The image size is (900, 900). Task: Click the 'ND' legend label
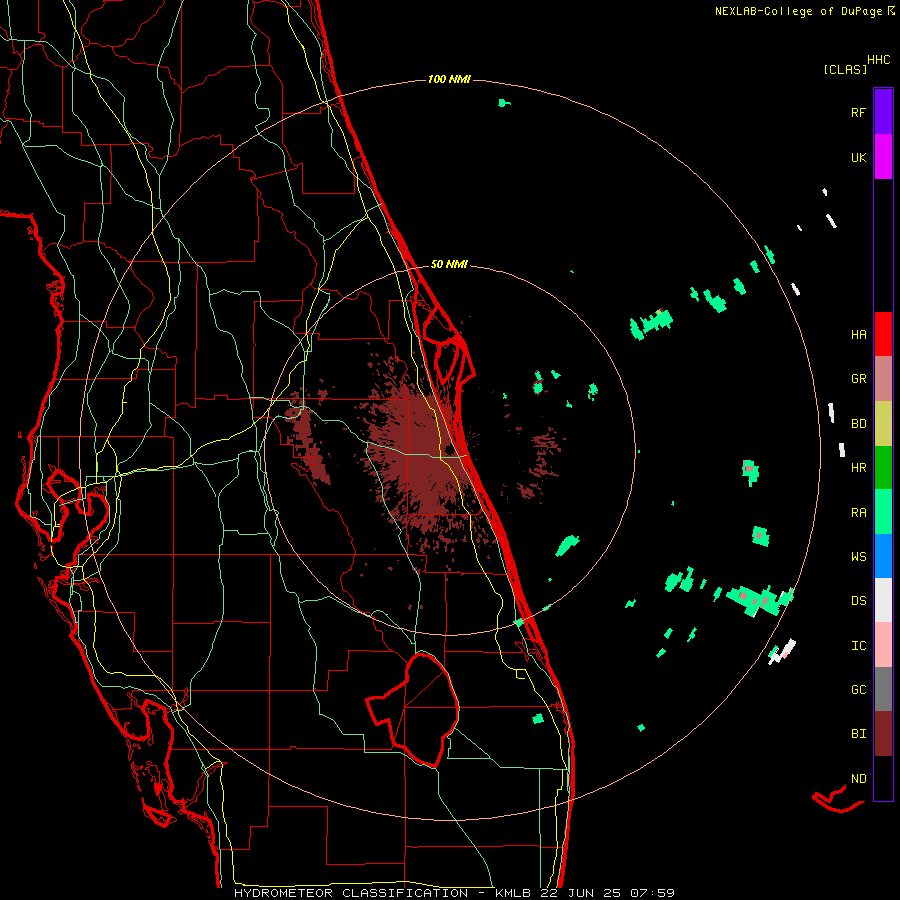[x=858, y=779]
